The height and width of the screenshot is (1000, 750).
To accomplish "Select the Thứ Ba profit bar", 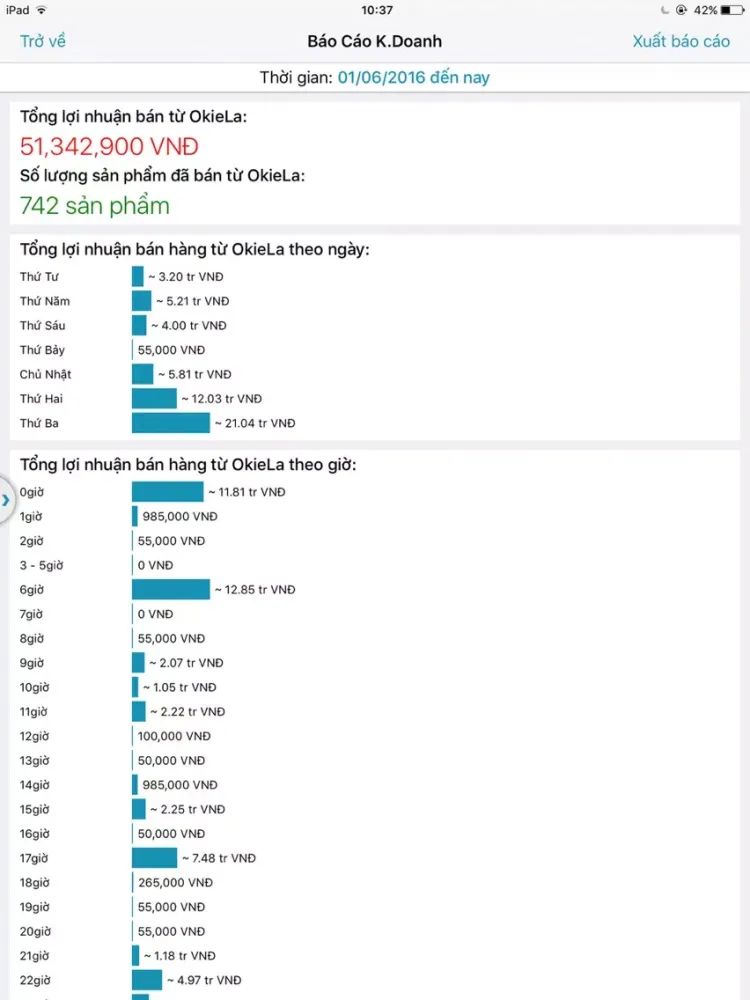I will pyautogui.click(x=170, y=423).
